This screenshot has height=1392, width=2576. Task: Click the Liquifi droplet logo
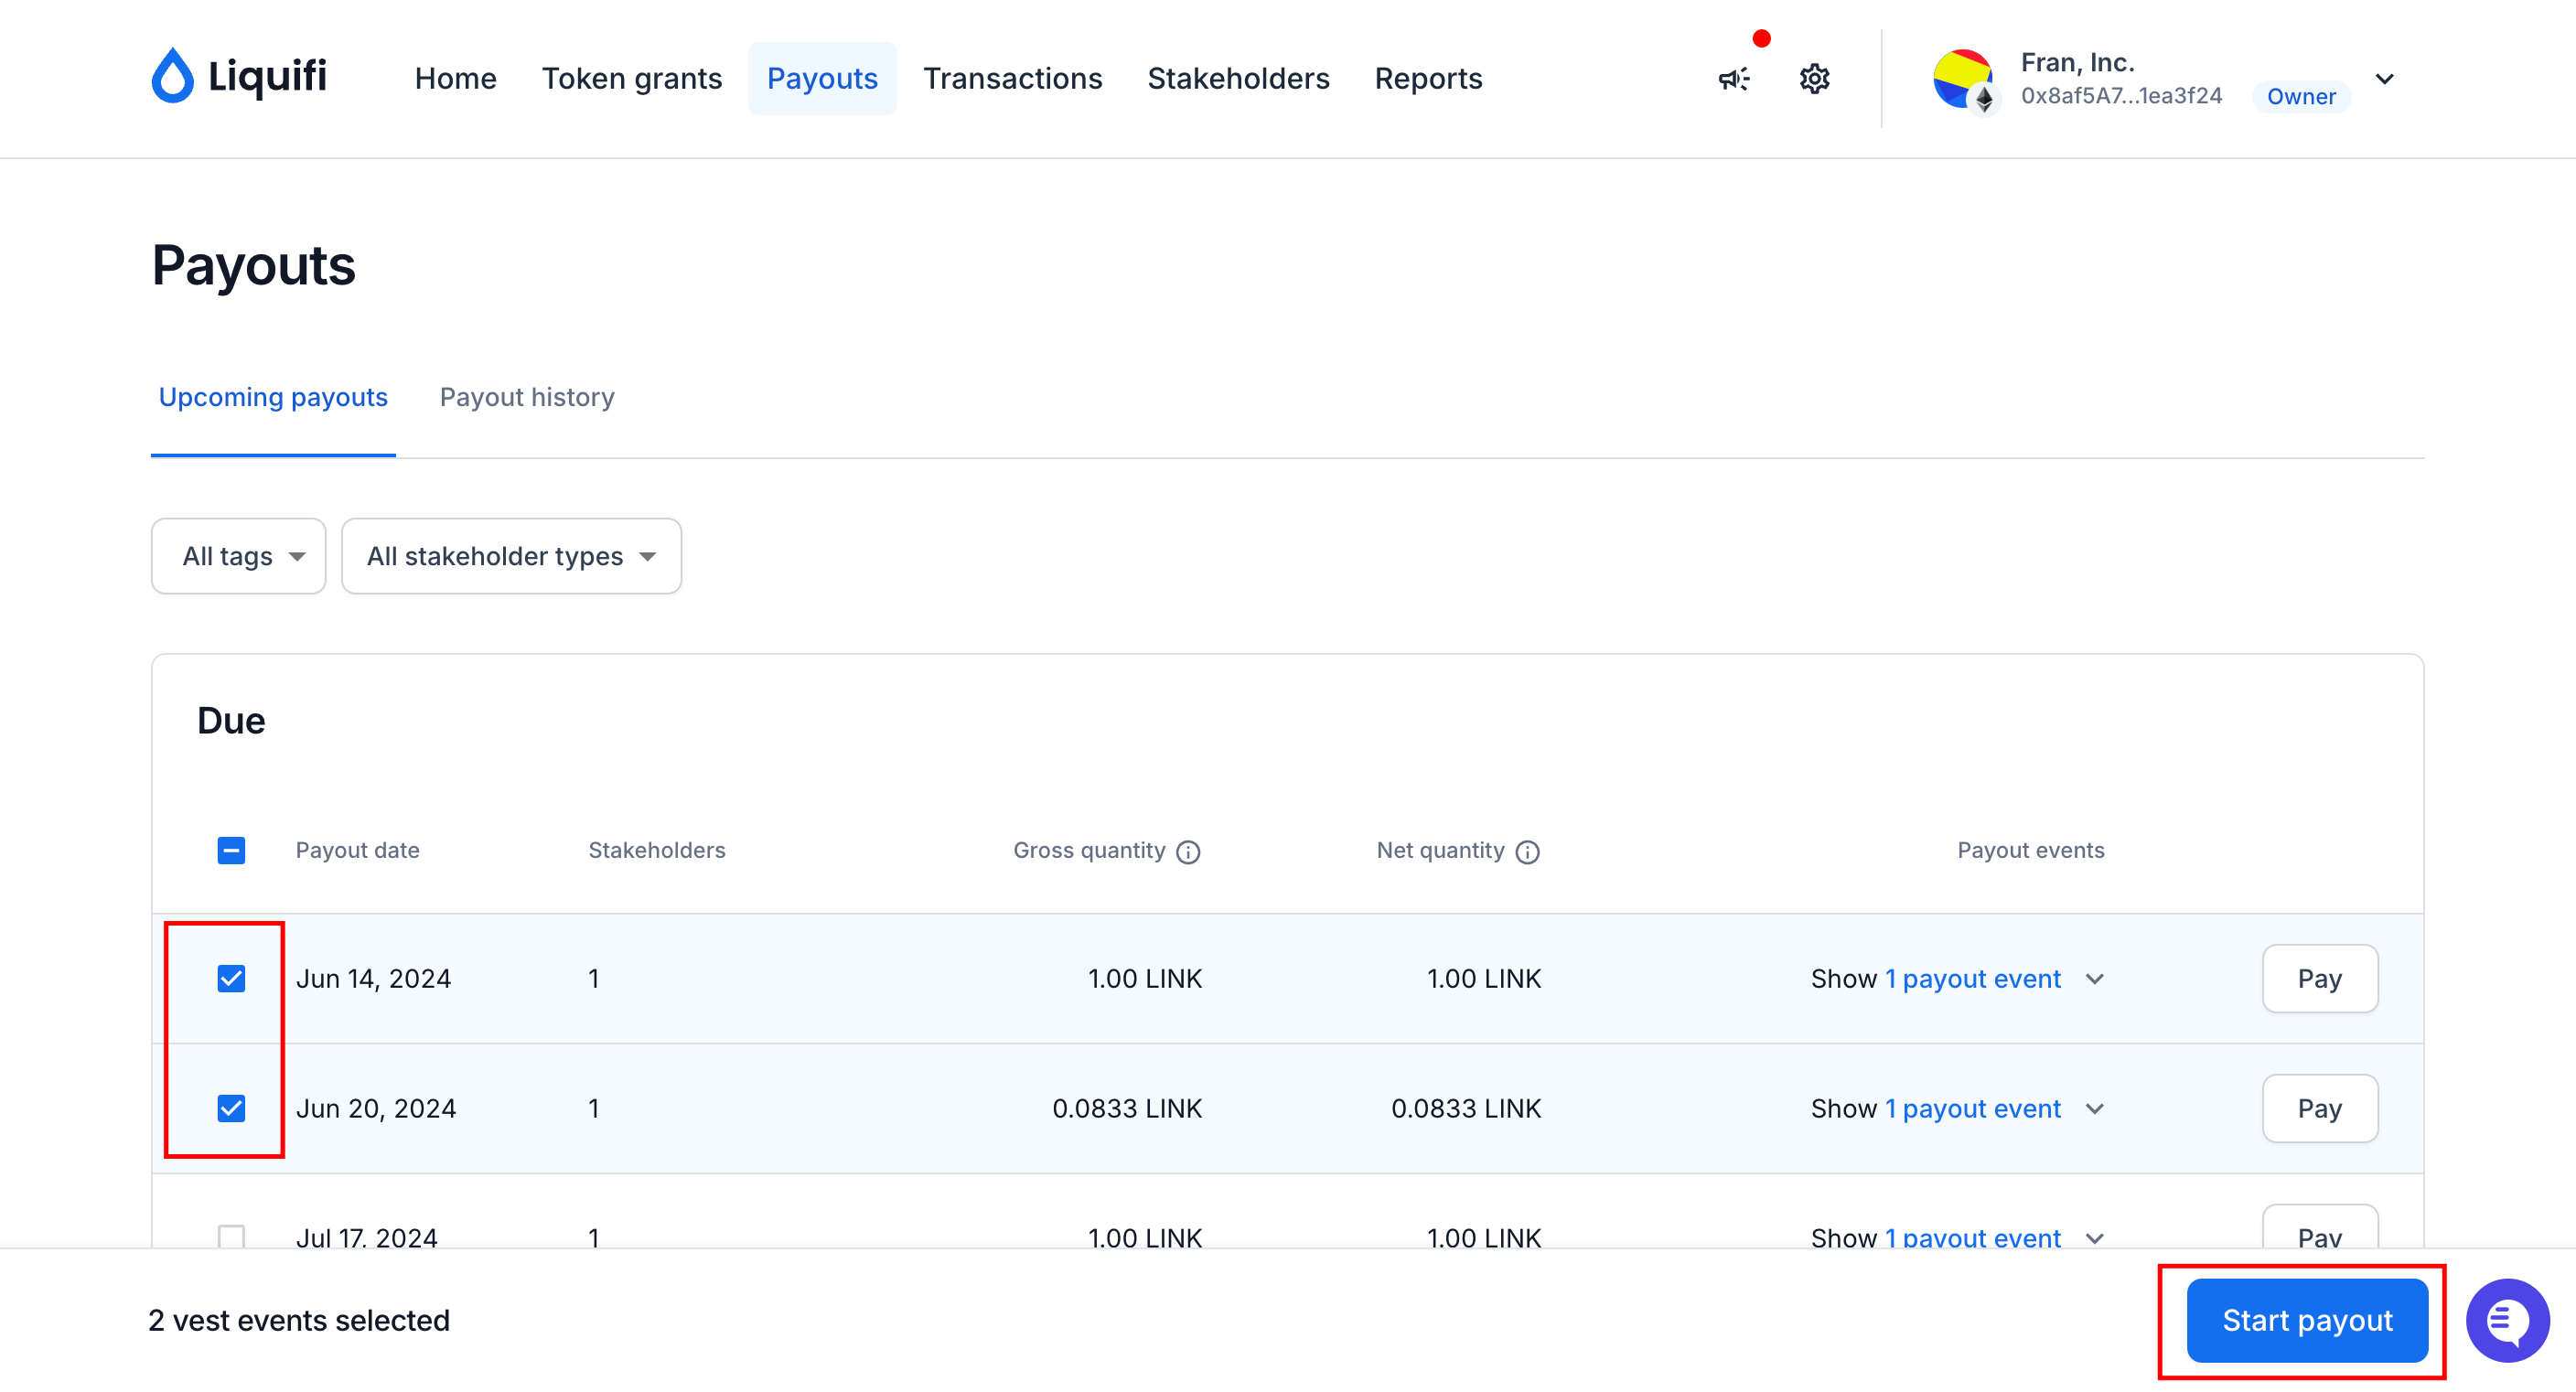pos(239,77)
